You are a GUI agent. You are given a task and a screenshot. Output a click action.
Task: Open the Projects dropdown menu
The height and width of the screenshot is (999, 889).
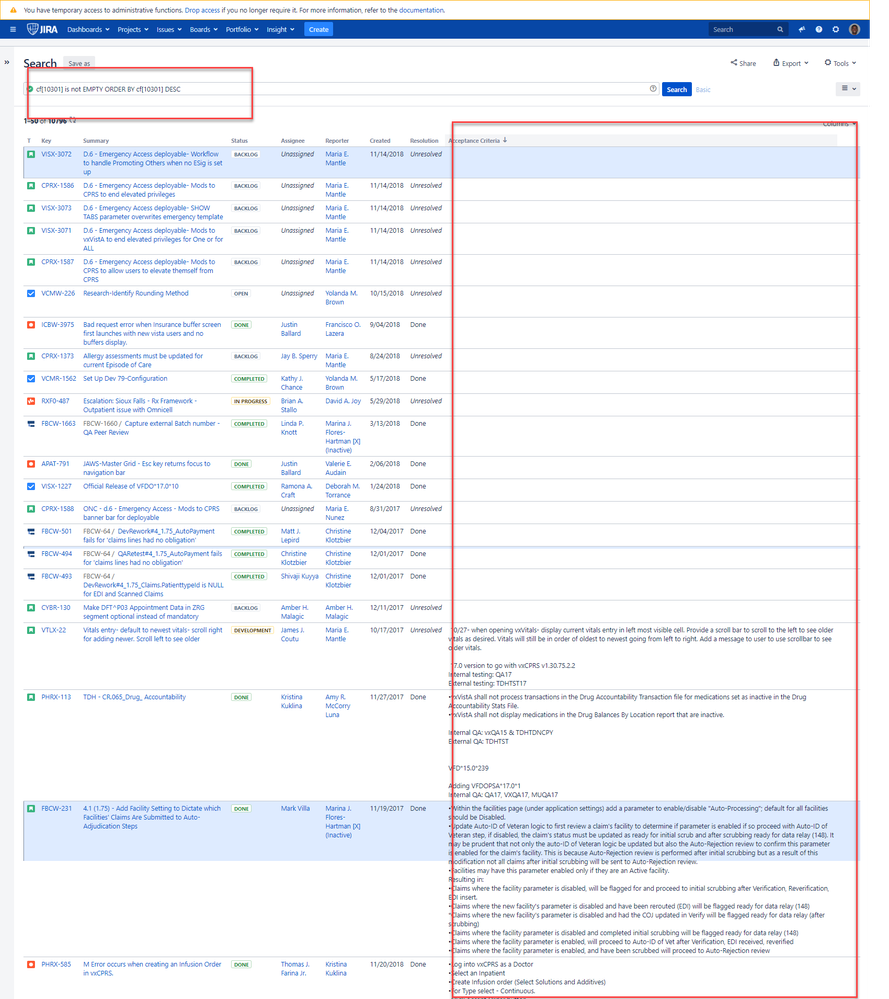coord(133,29)
